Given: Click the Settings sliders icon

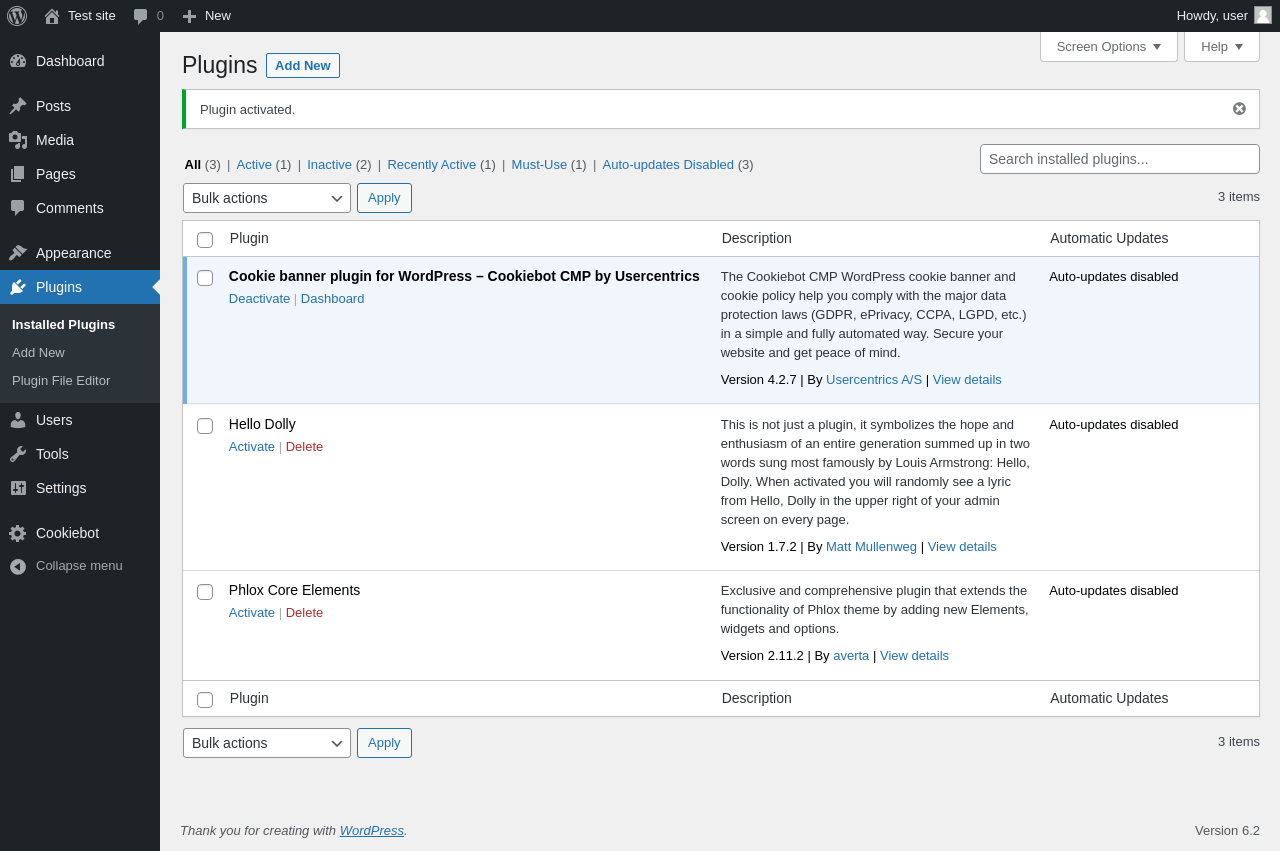Looking at the screenshot, I should pyautogui.click(x=18, y=488).
